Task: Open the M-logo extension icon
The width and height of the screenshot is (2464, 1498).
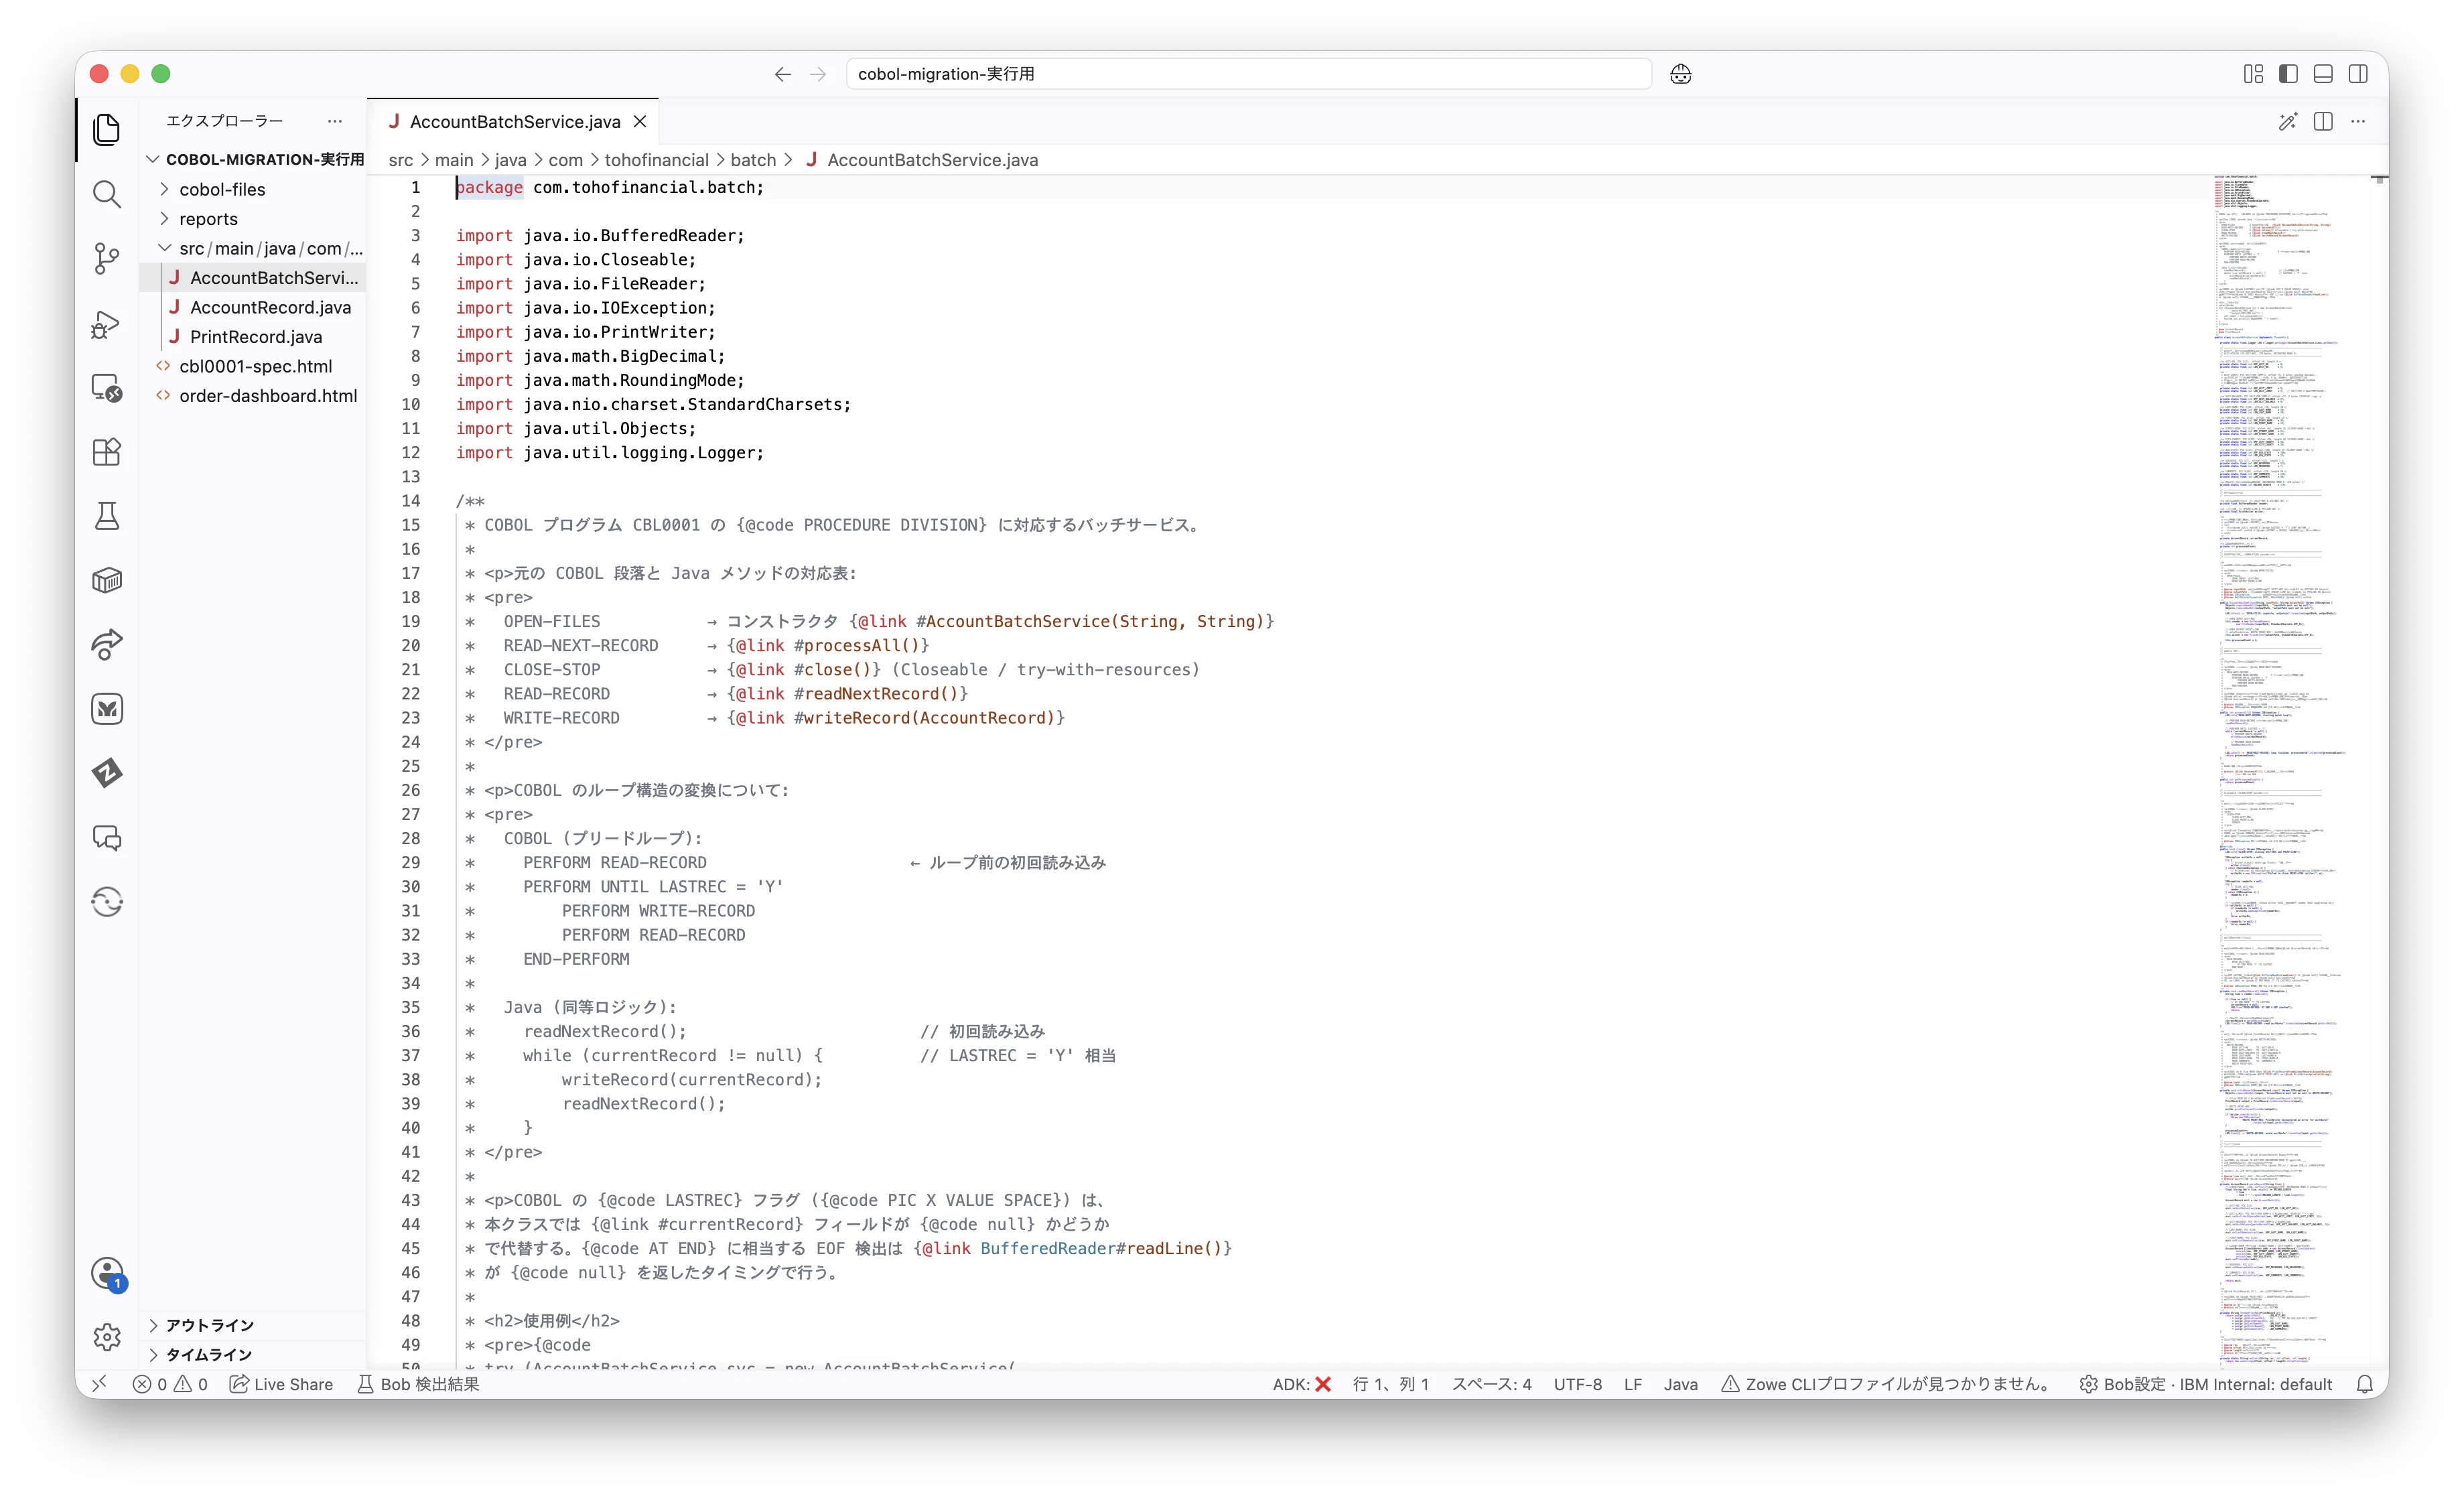Action: click(107, 709)
